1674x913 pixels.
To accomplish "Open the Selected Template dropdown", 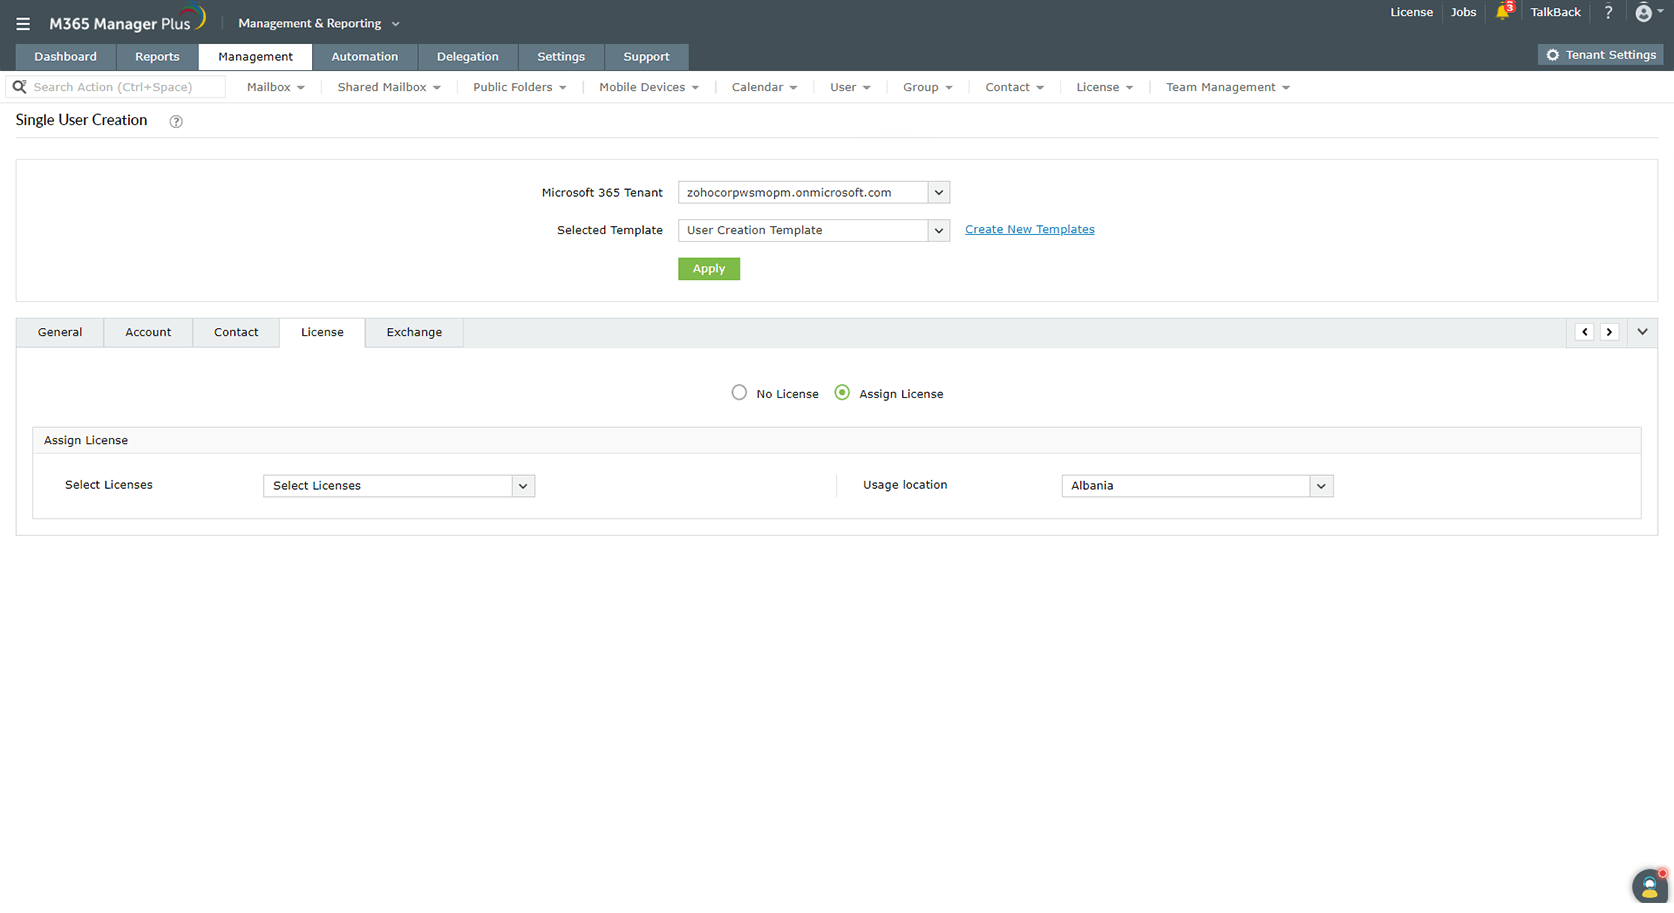I will pyautogui.click(x=813, y=230).
